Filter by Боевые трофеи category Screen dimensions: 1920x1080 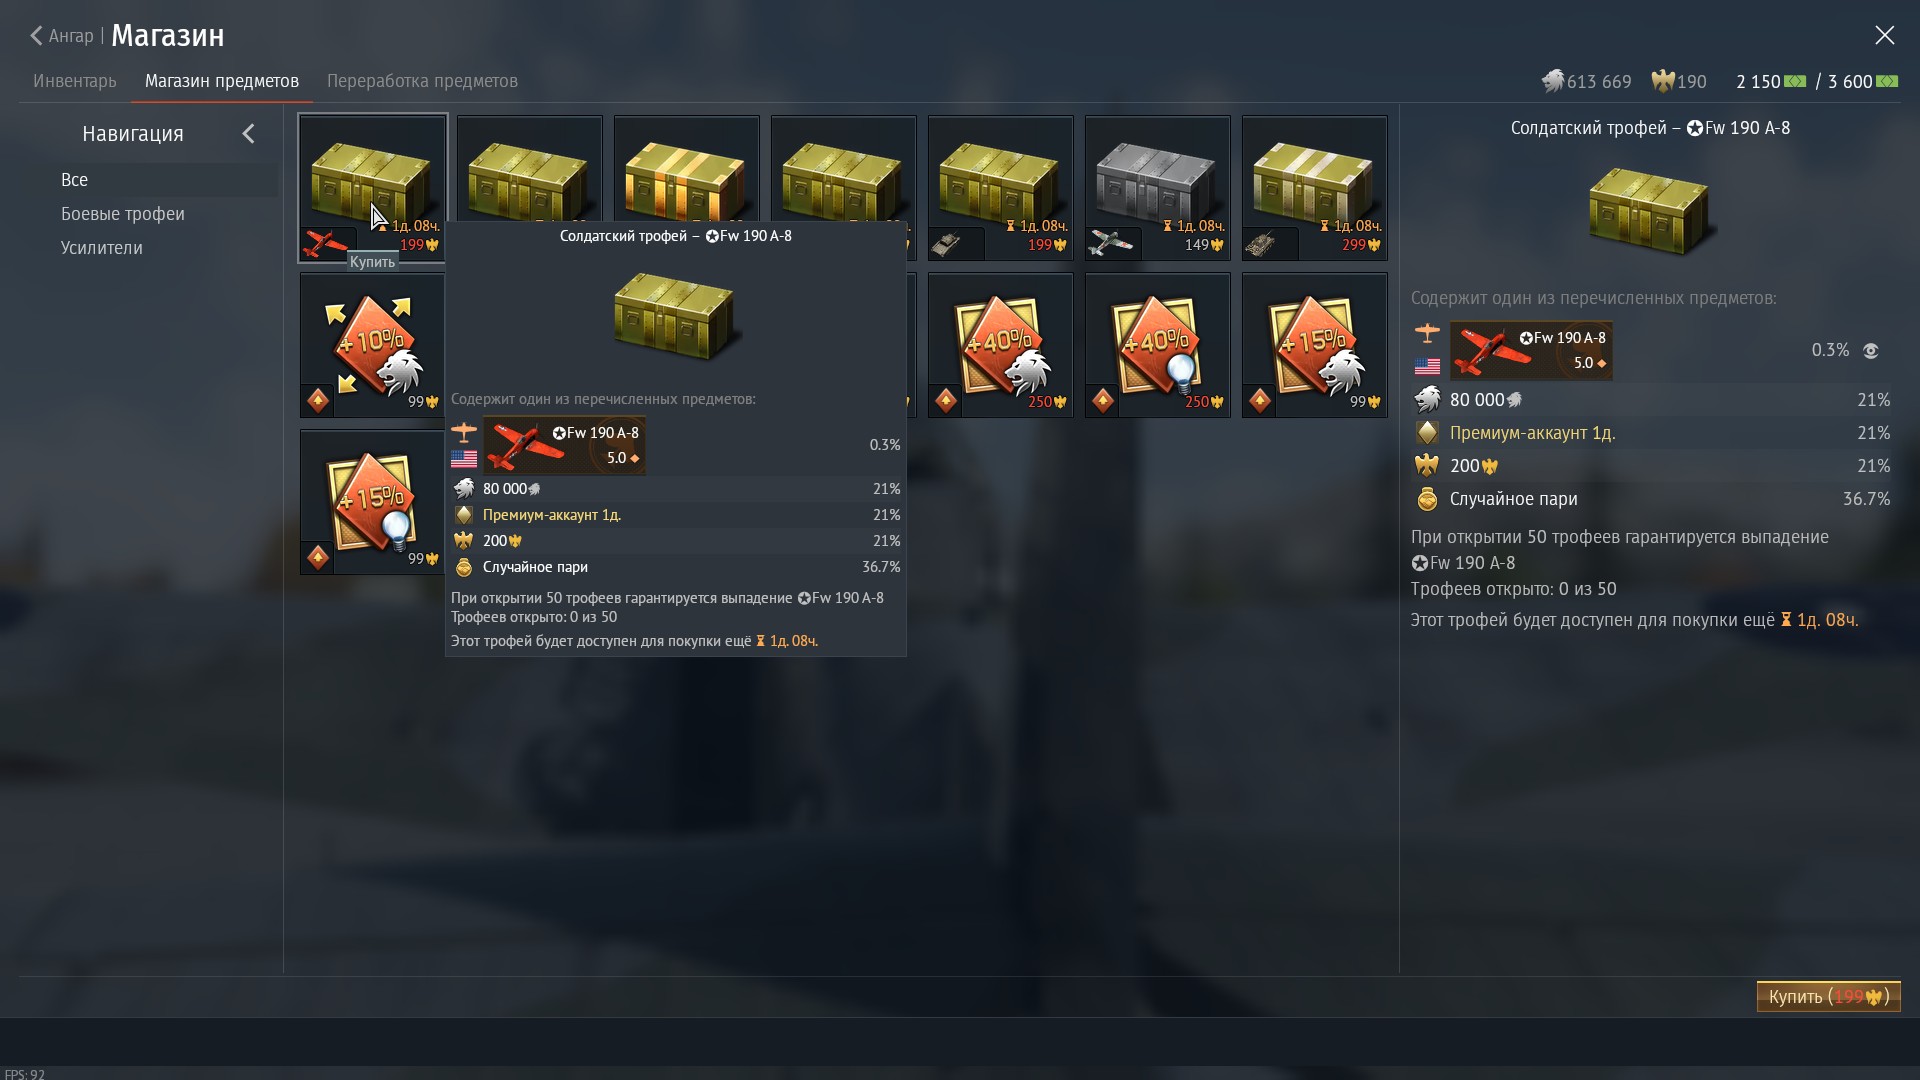123,214
